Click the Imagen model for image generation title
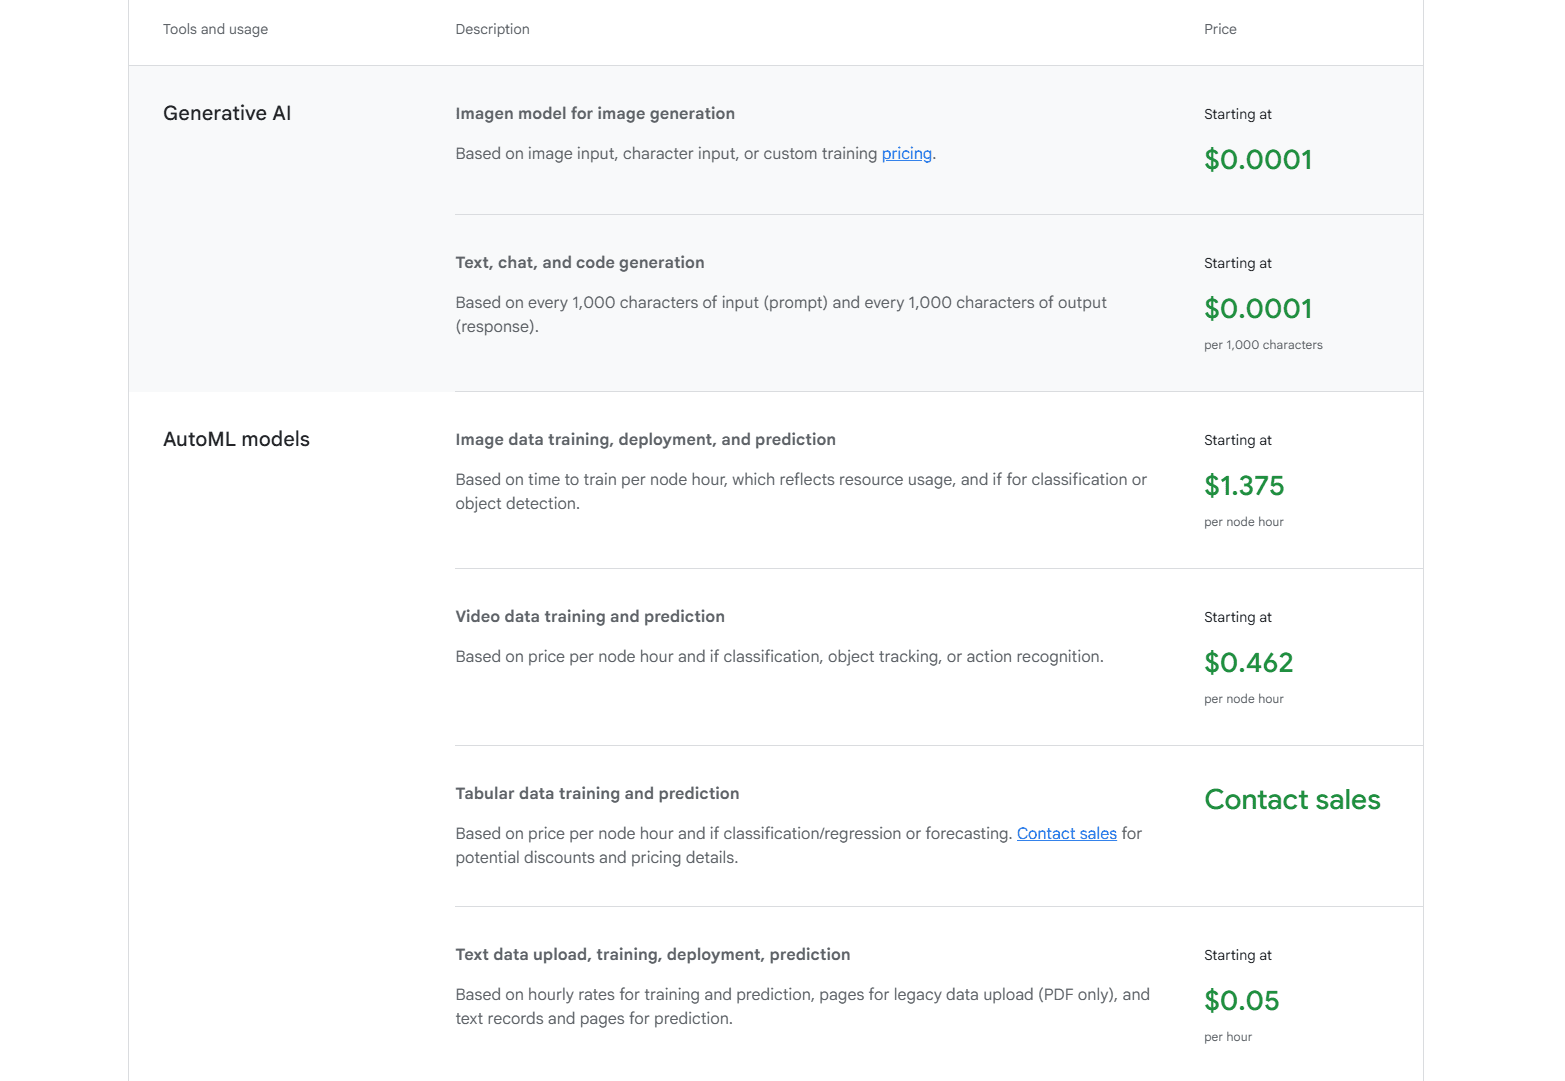 click(x=594, y=114)
